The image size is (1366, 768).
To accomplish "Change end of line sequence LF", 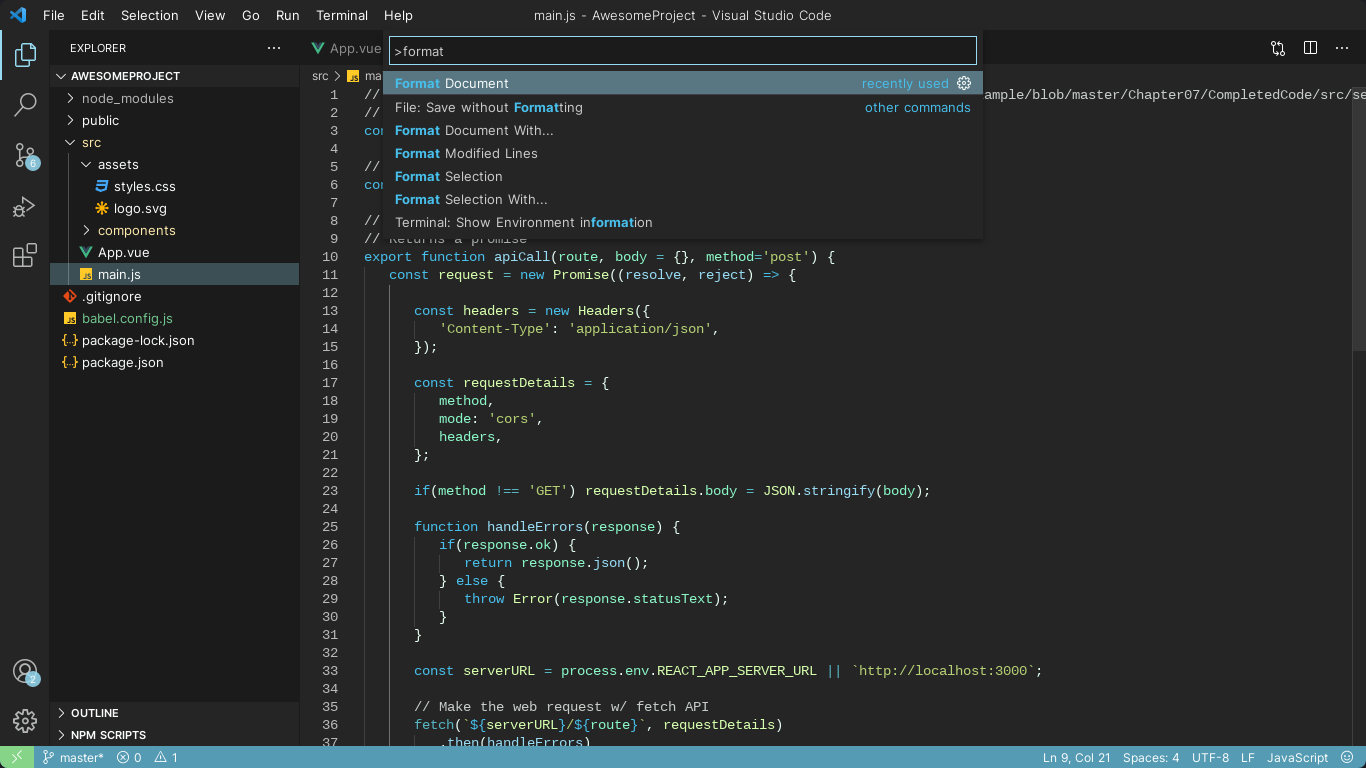I will coord(1248,757).
